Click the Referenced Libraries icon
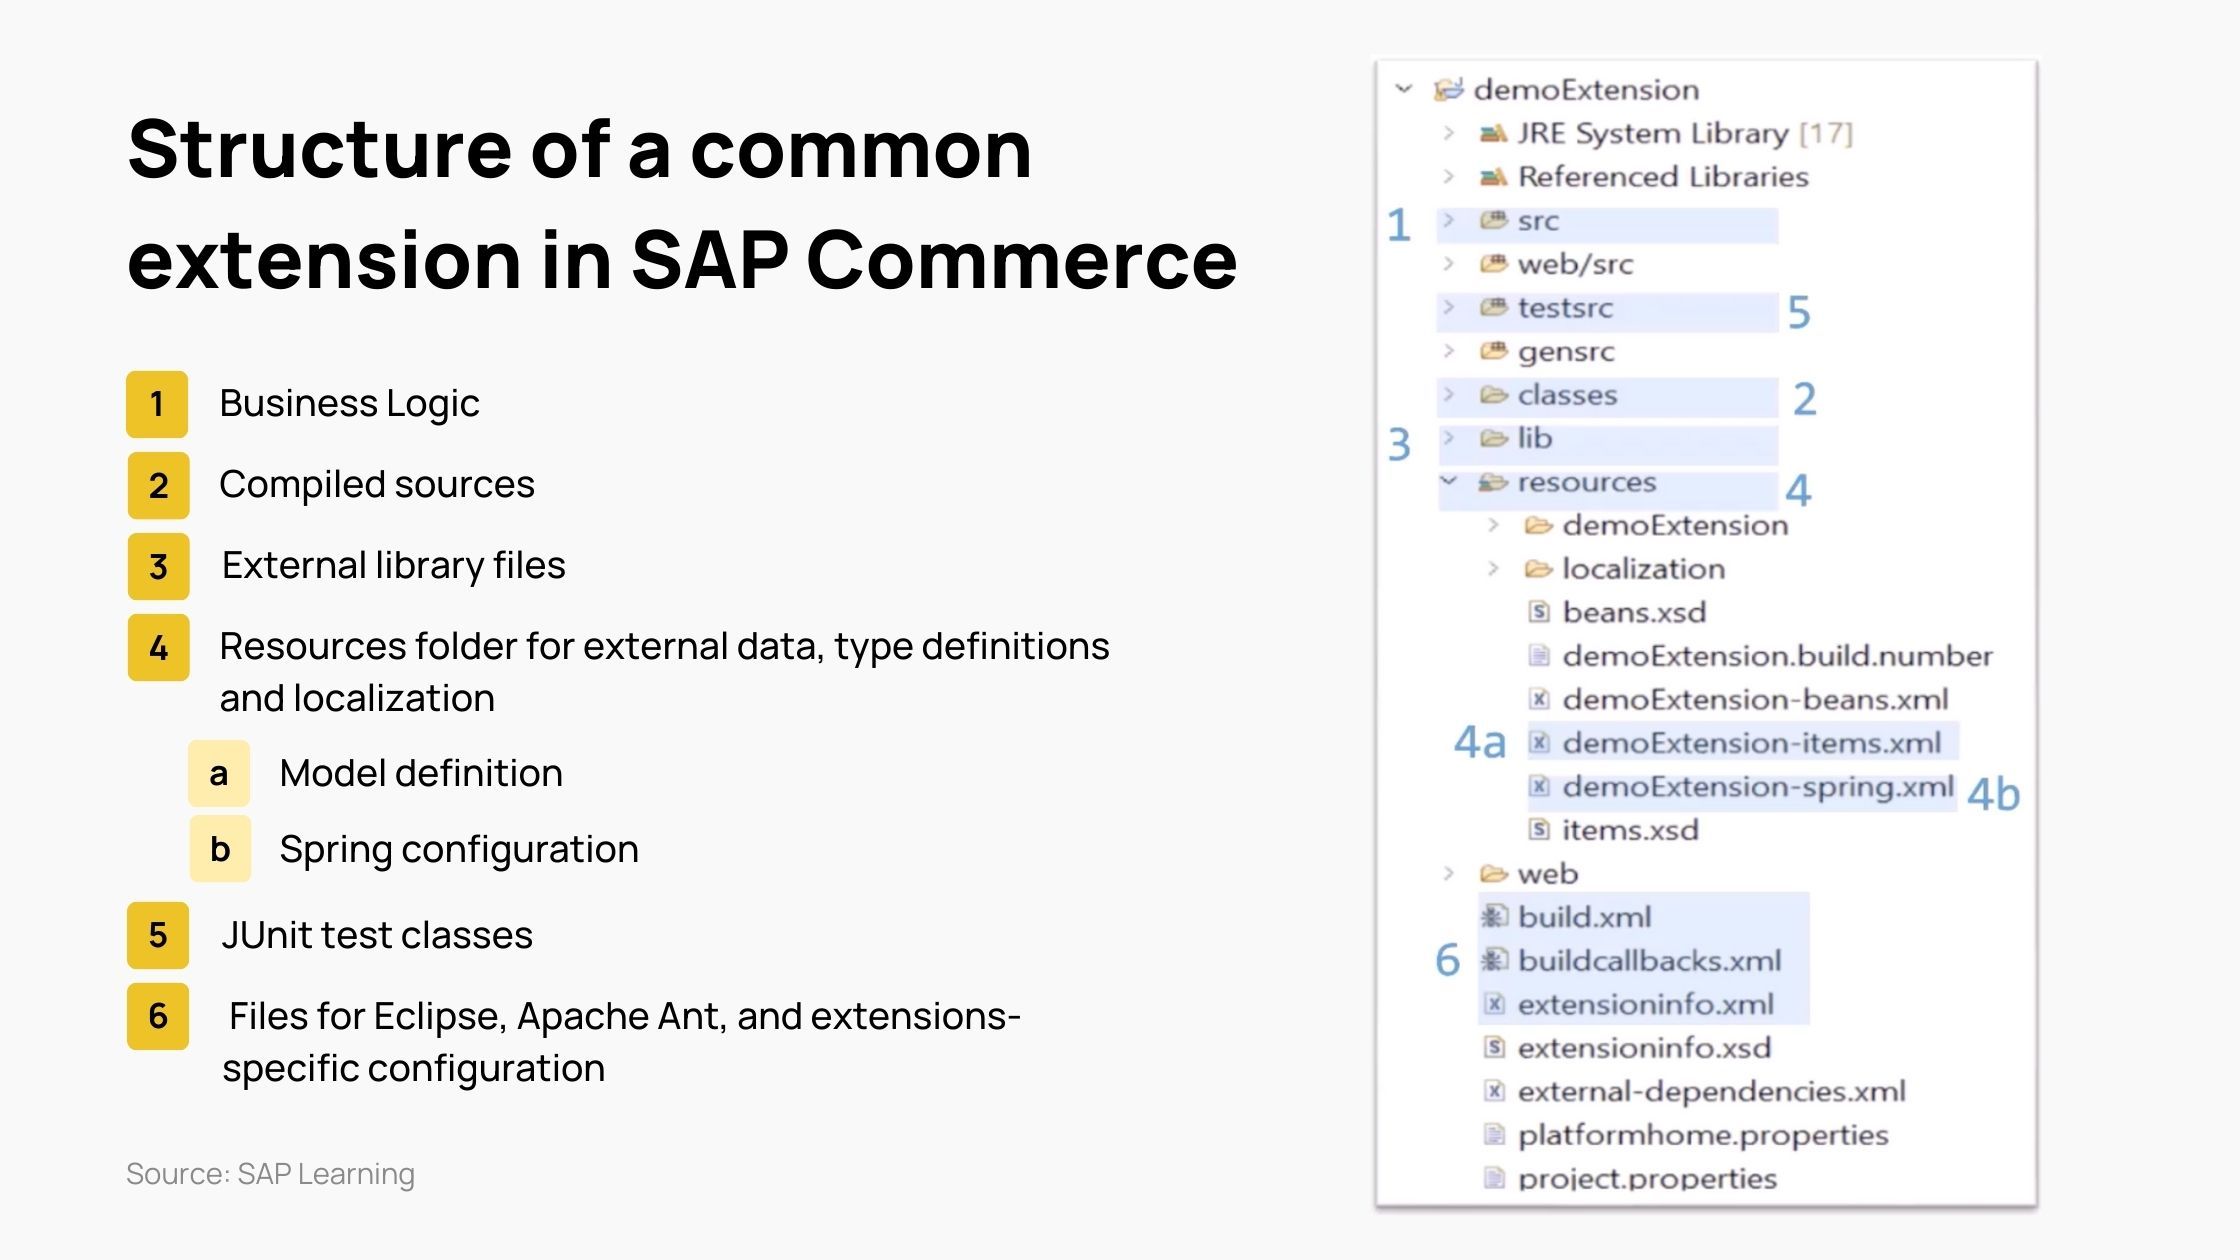The height and width of the screenshot is (1260, 2240). [1493, 177]
